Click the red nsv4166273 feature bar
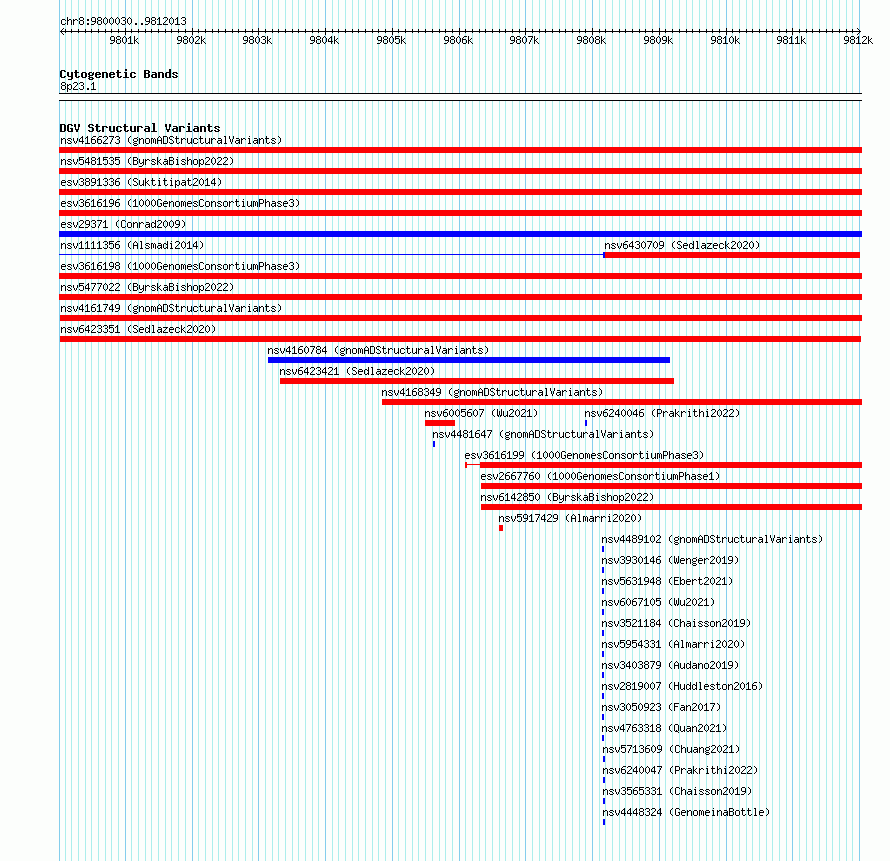The height and width of the screenshot is (861, 890). tap(460, 150)
